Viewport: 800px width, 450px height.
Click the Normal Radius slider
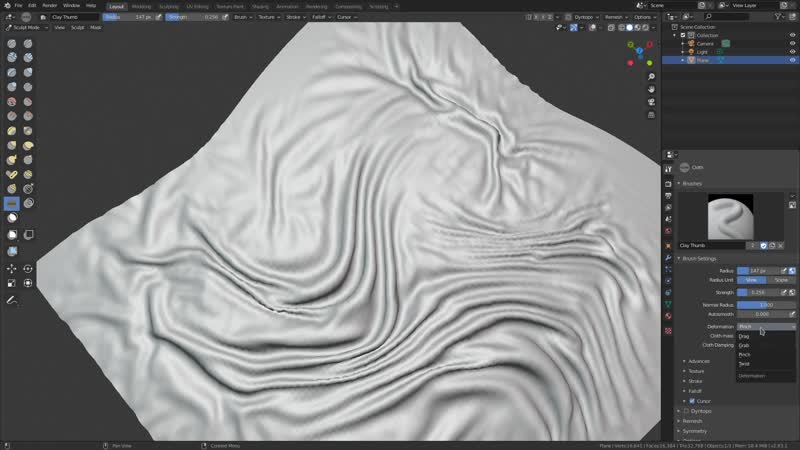766,305
